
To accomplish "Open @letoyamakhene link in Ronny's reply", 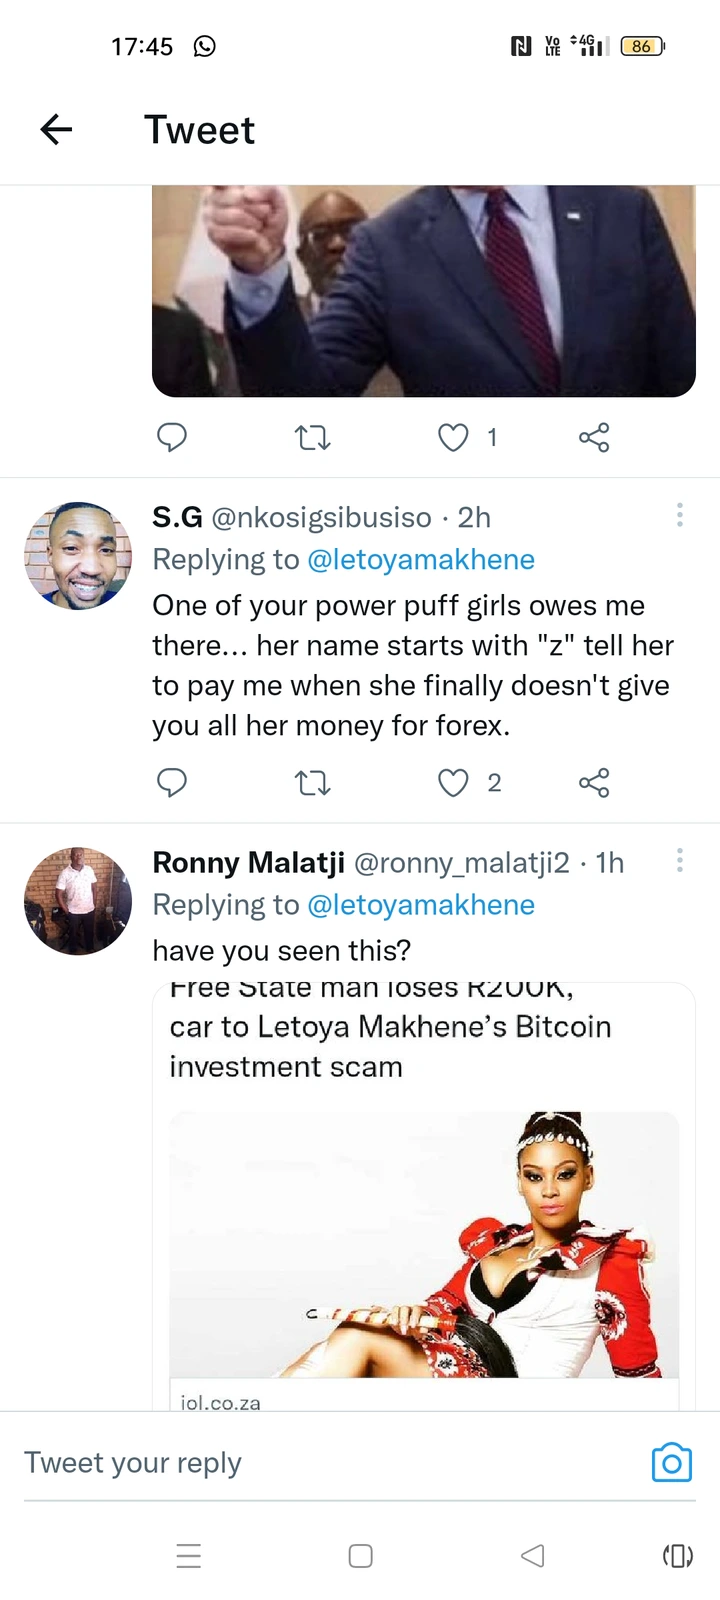I will 421,905.
